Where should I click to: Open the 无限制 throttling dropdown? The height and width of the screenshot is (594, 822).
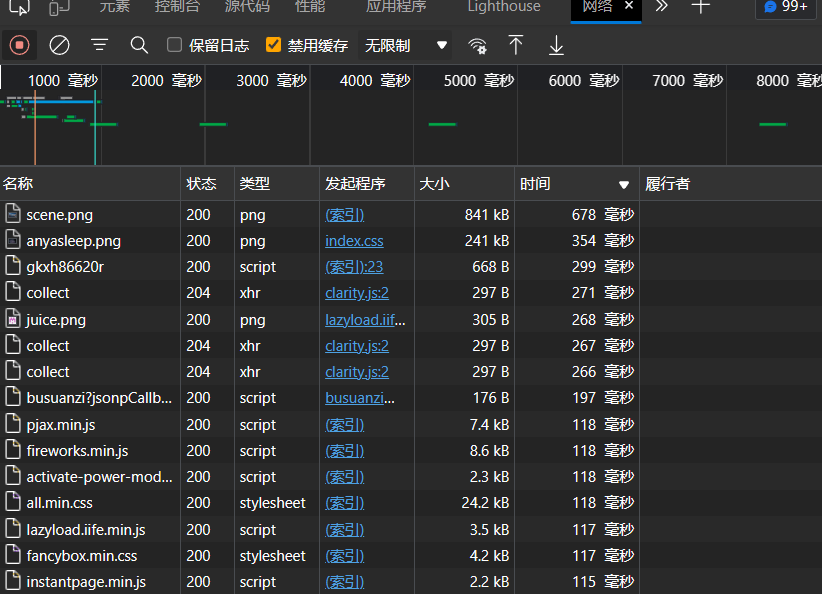tap(405, 46)
